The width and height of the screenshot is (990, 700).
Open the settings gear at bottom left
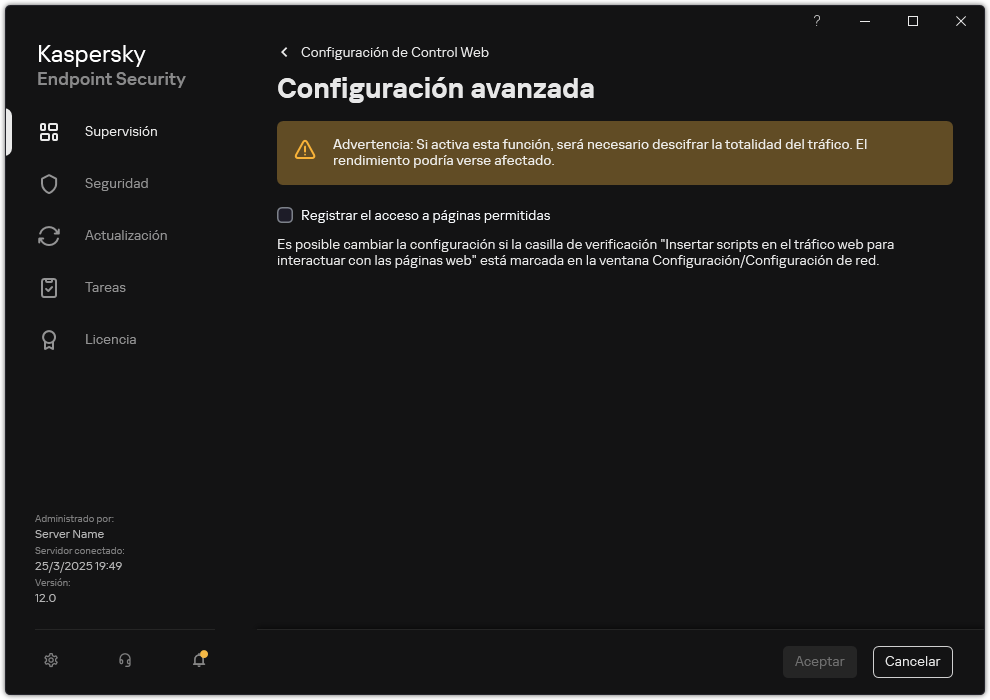point(50,660)
